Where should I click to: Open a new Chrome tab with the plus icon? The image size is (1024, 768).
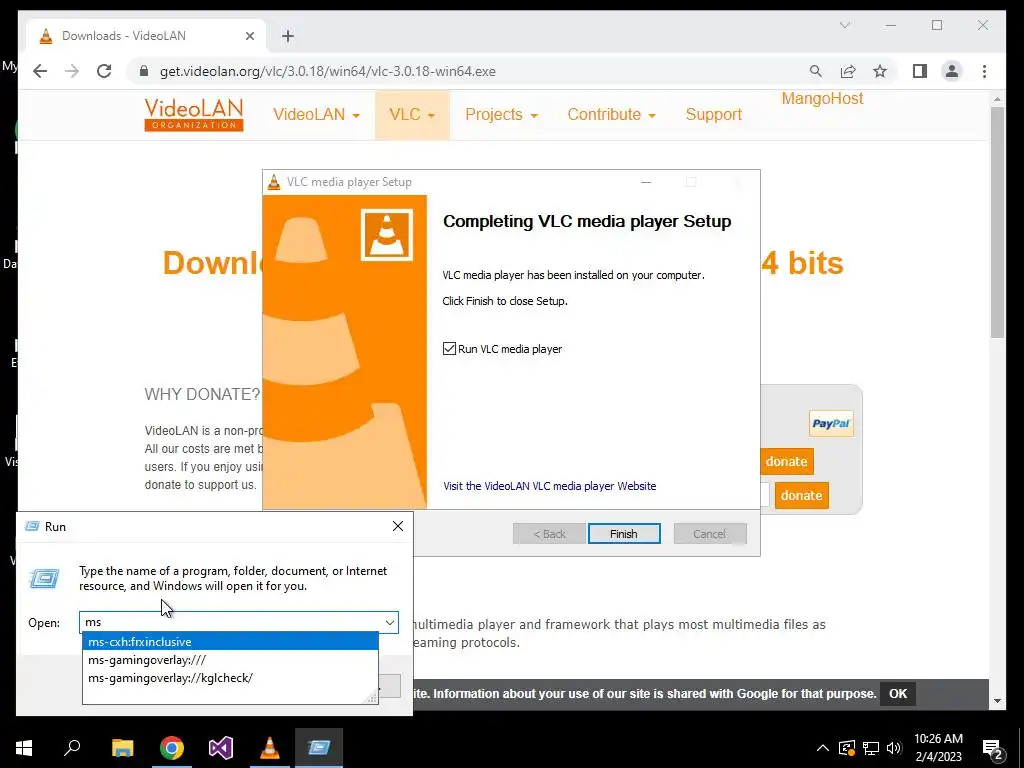[288, 36]
